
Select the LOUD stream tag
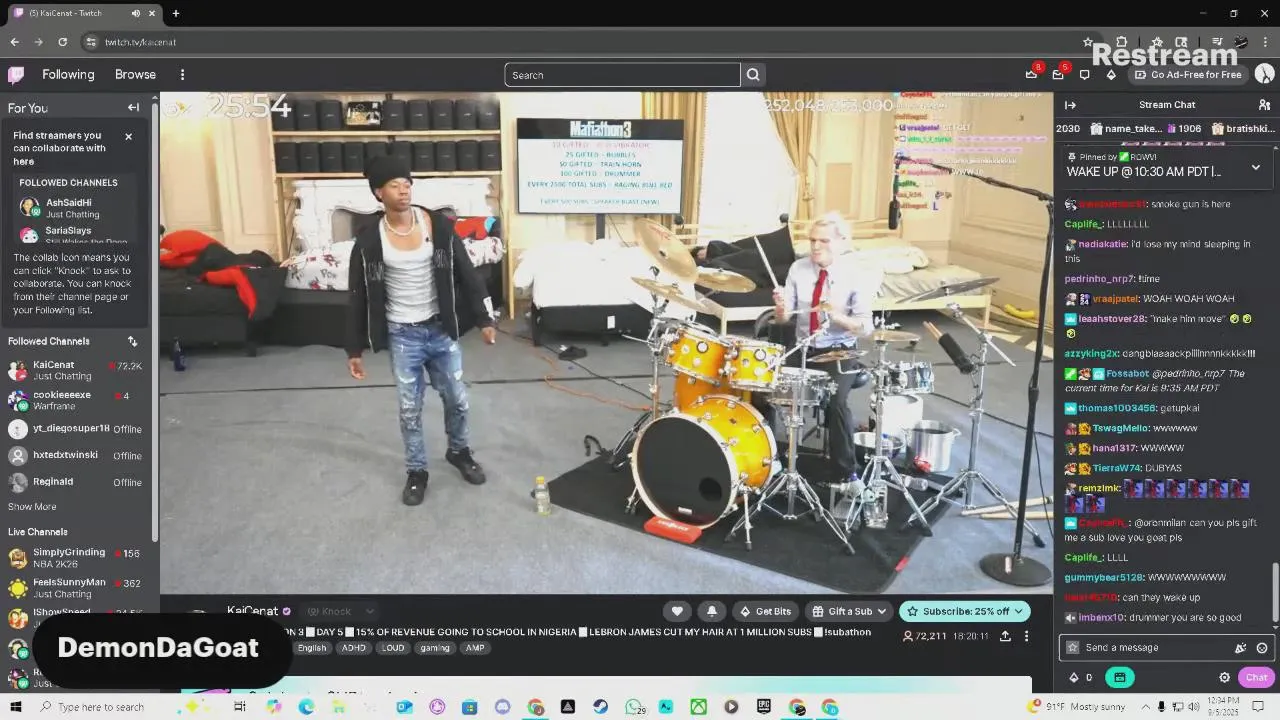(393, 648)
